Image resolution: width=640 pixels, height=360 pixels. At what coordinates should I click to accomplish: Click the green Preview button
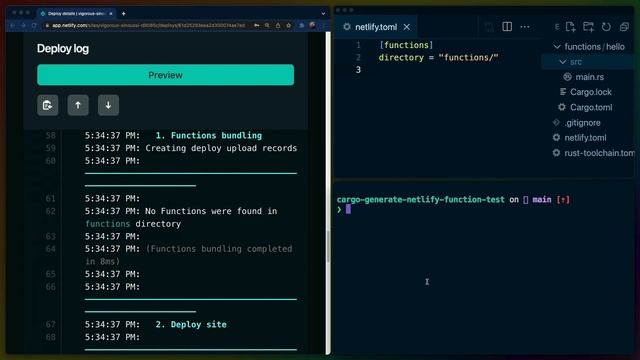coord(165,75)
